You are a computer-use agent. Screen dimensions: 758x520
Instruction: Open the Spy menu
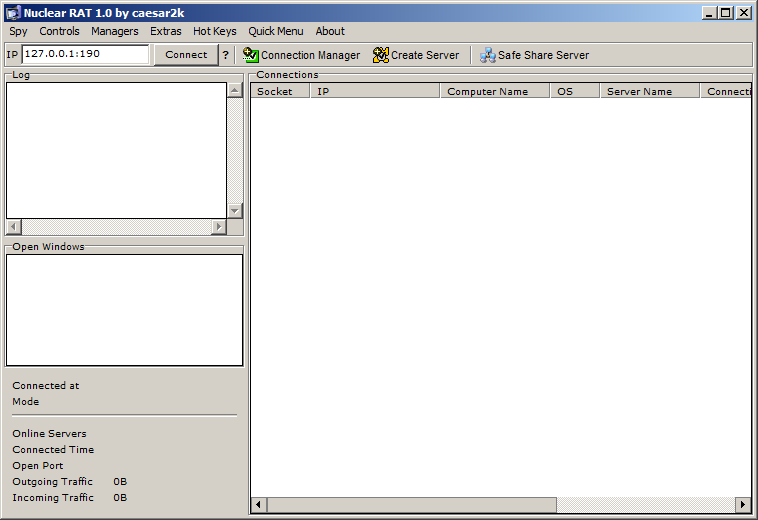tap(19, 31)
